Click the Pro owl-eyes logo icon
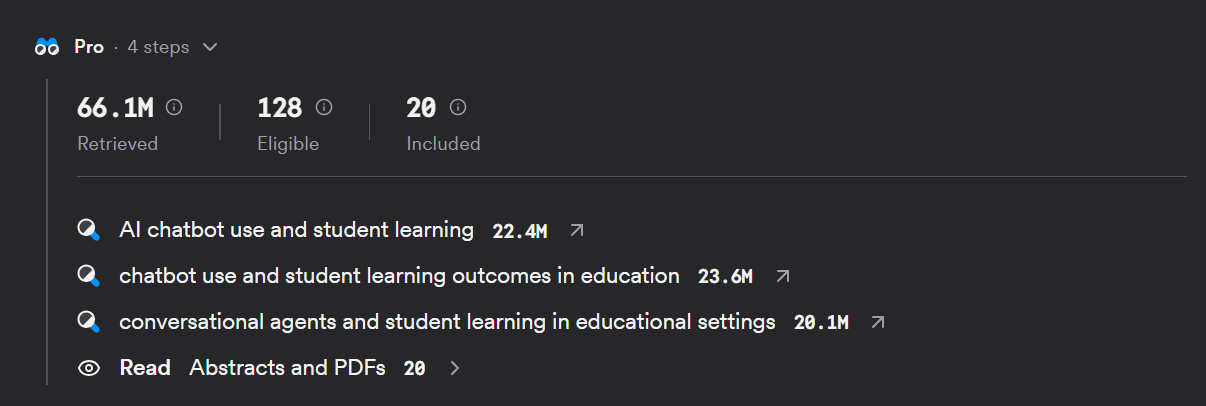 [47, 47]
